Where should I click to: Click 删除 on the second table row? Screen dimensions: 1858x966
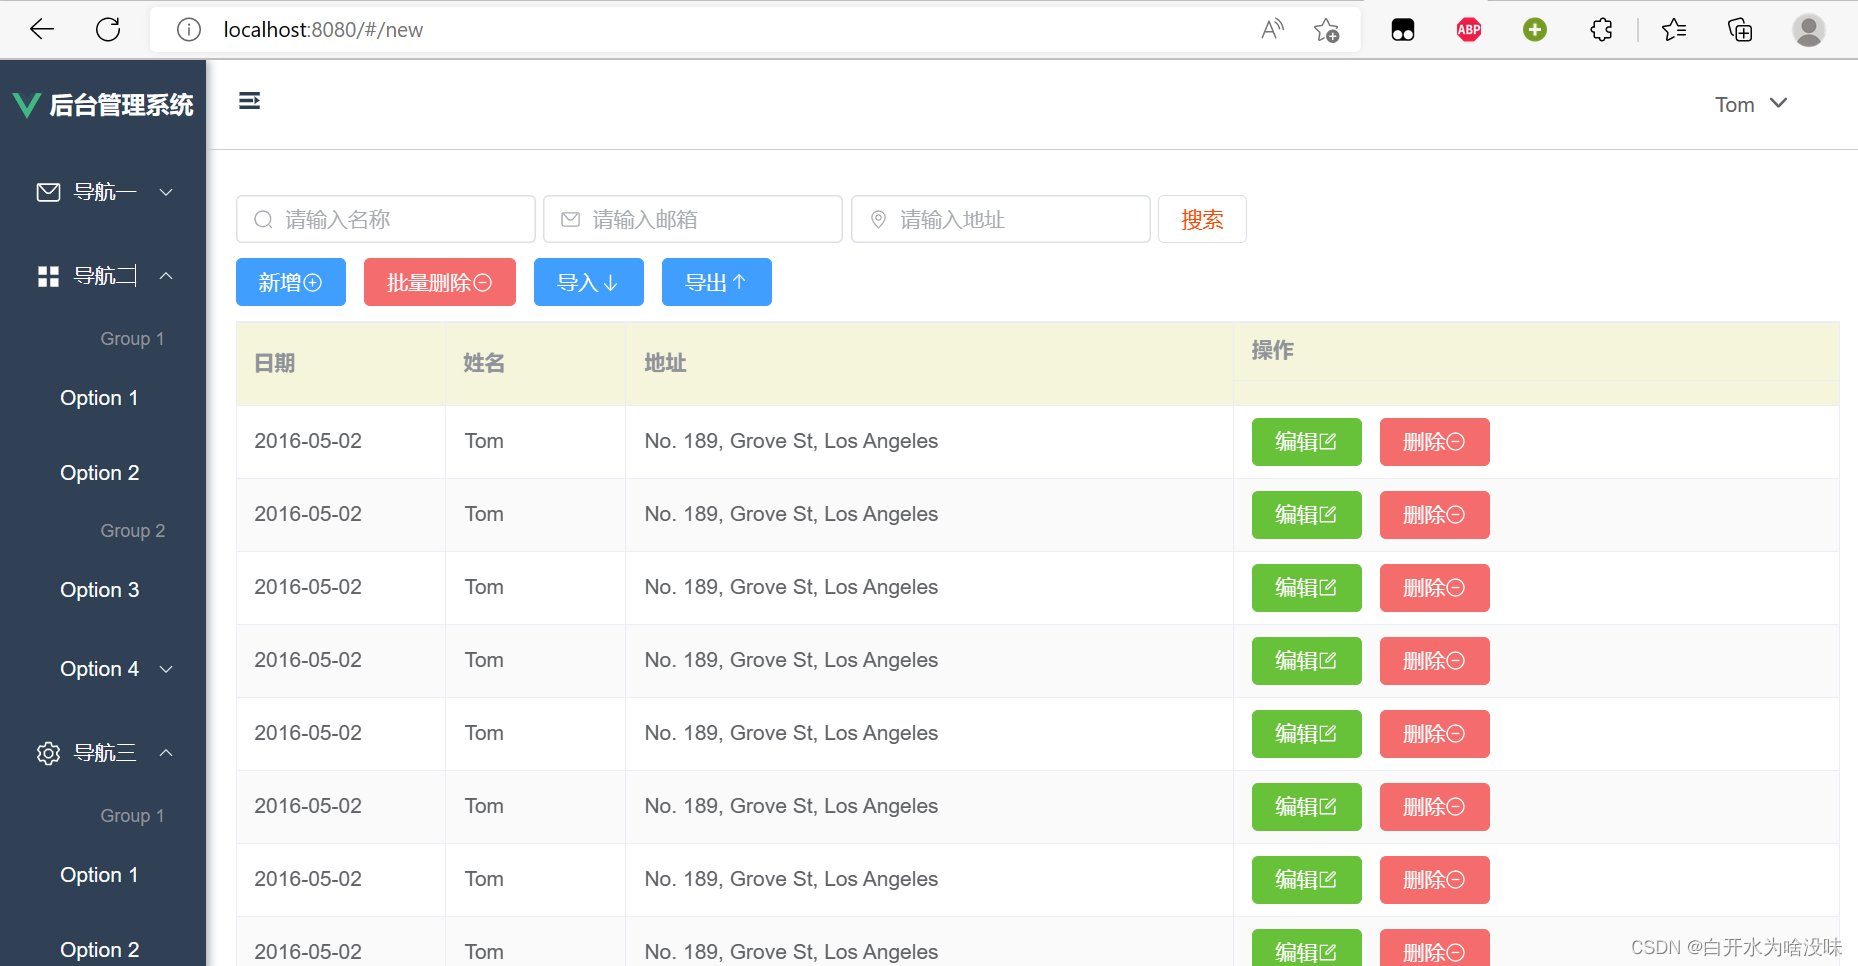tap(1434, 514)
